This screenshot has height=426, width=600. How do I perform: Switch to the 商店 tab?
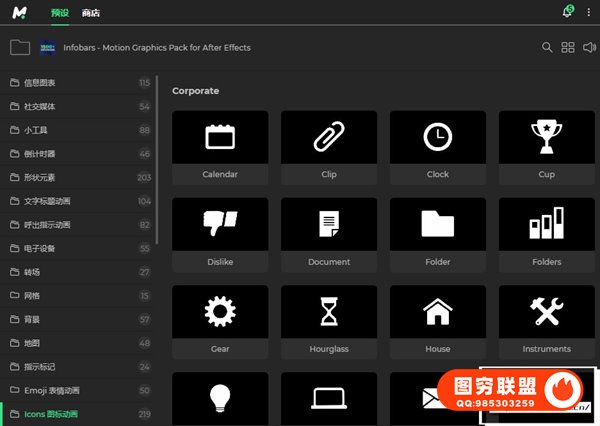91,13
